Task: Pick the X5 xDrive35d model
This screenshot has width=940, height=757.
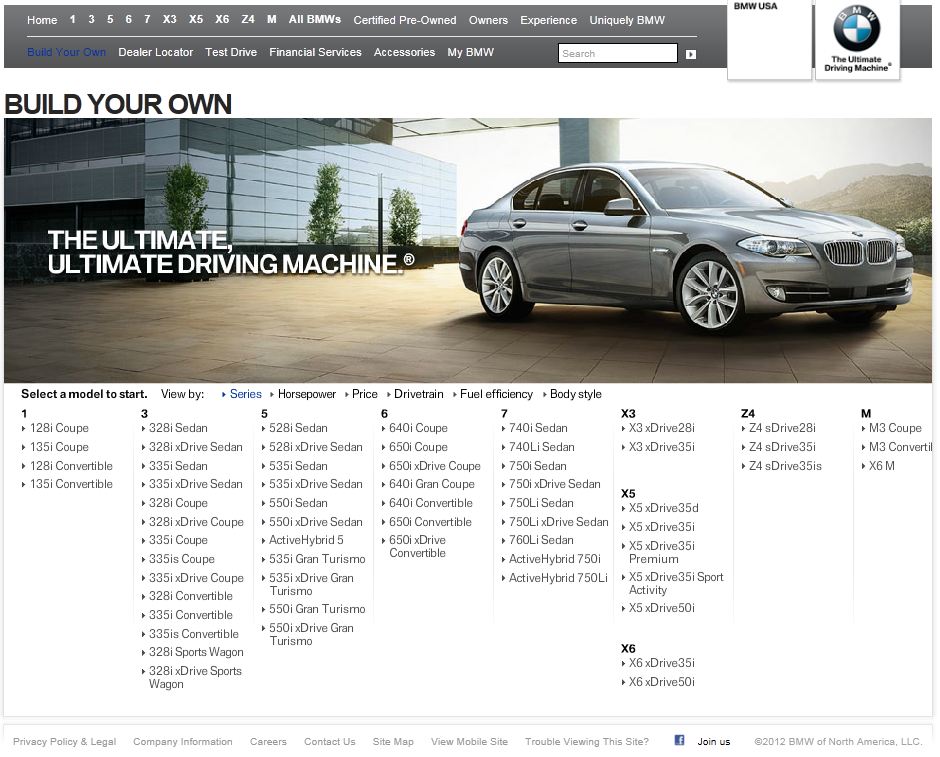Action: coord(663,508)
